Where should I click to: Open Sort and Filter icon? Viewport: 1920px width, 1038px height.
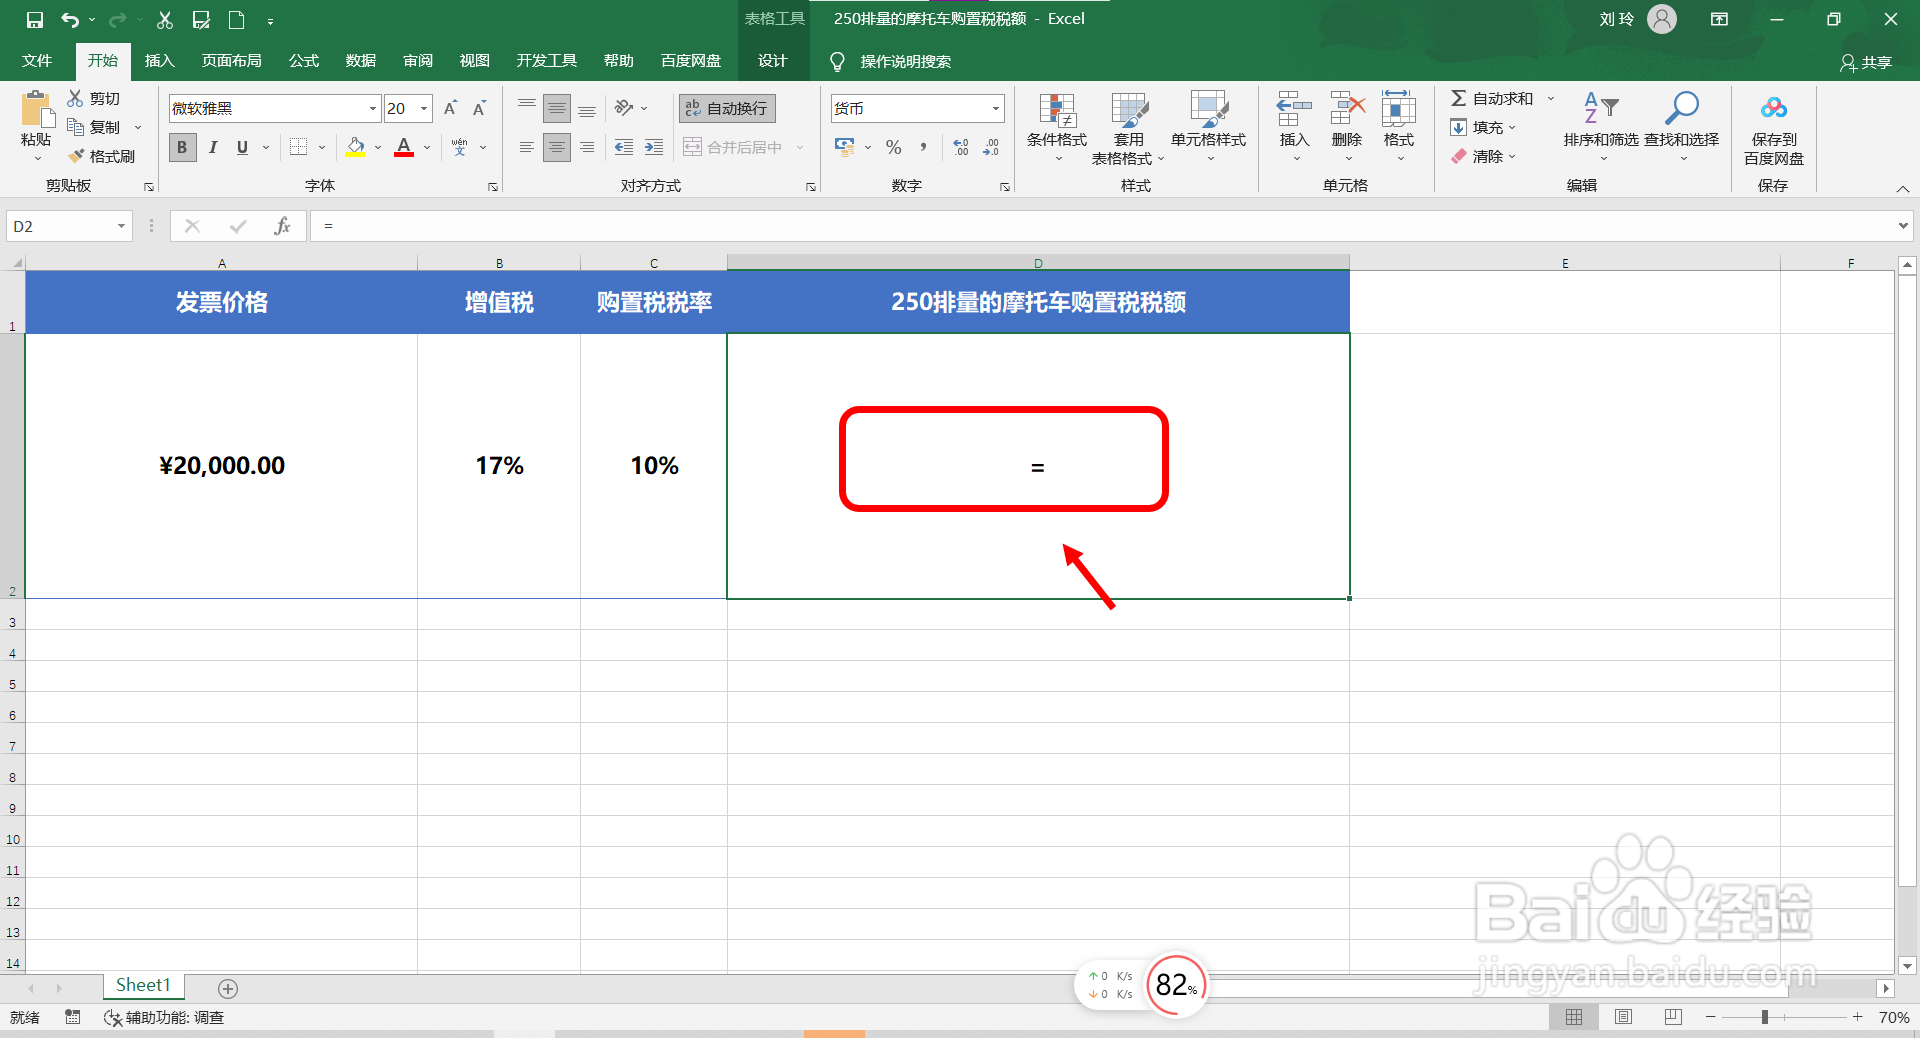click(1601, 107)
